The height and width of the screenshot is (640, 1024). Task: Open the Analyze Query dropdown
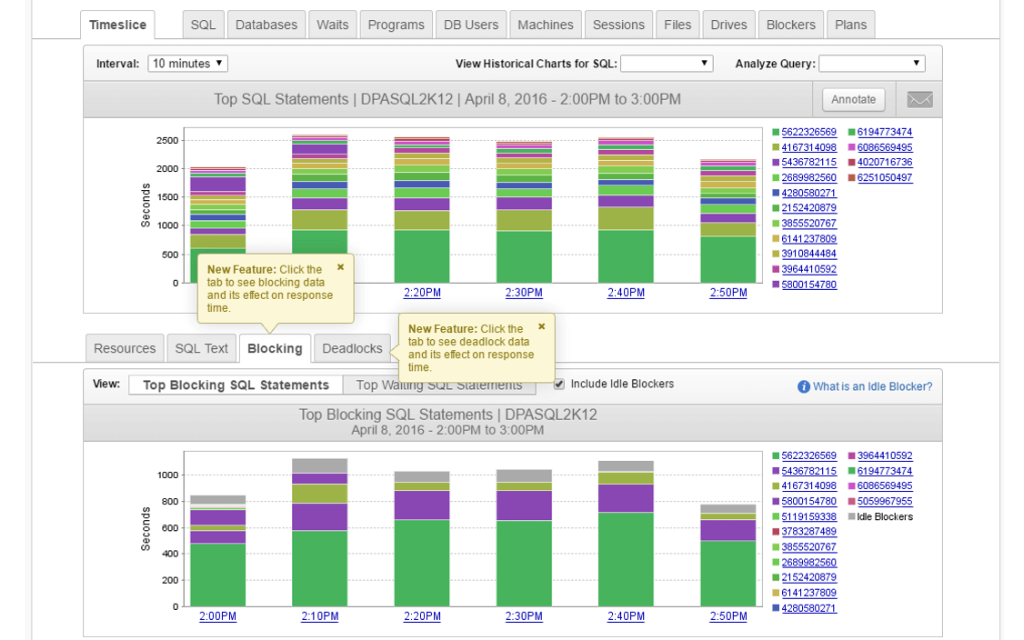tap(872, 63)
